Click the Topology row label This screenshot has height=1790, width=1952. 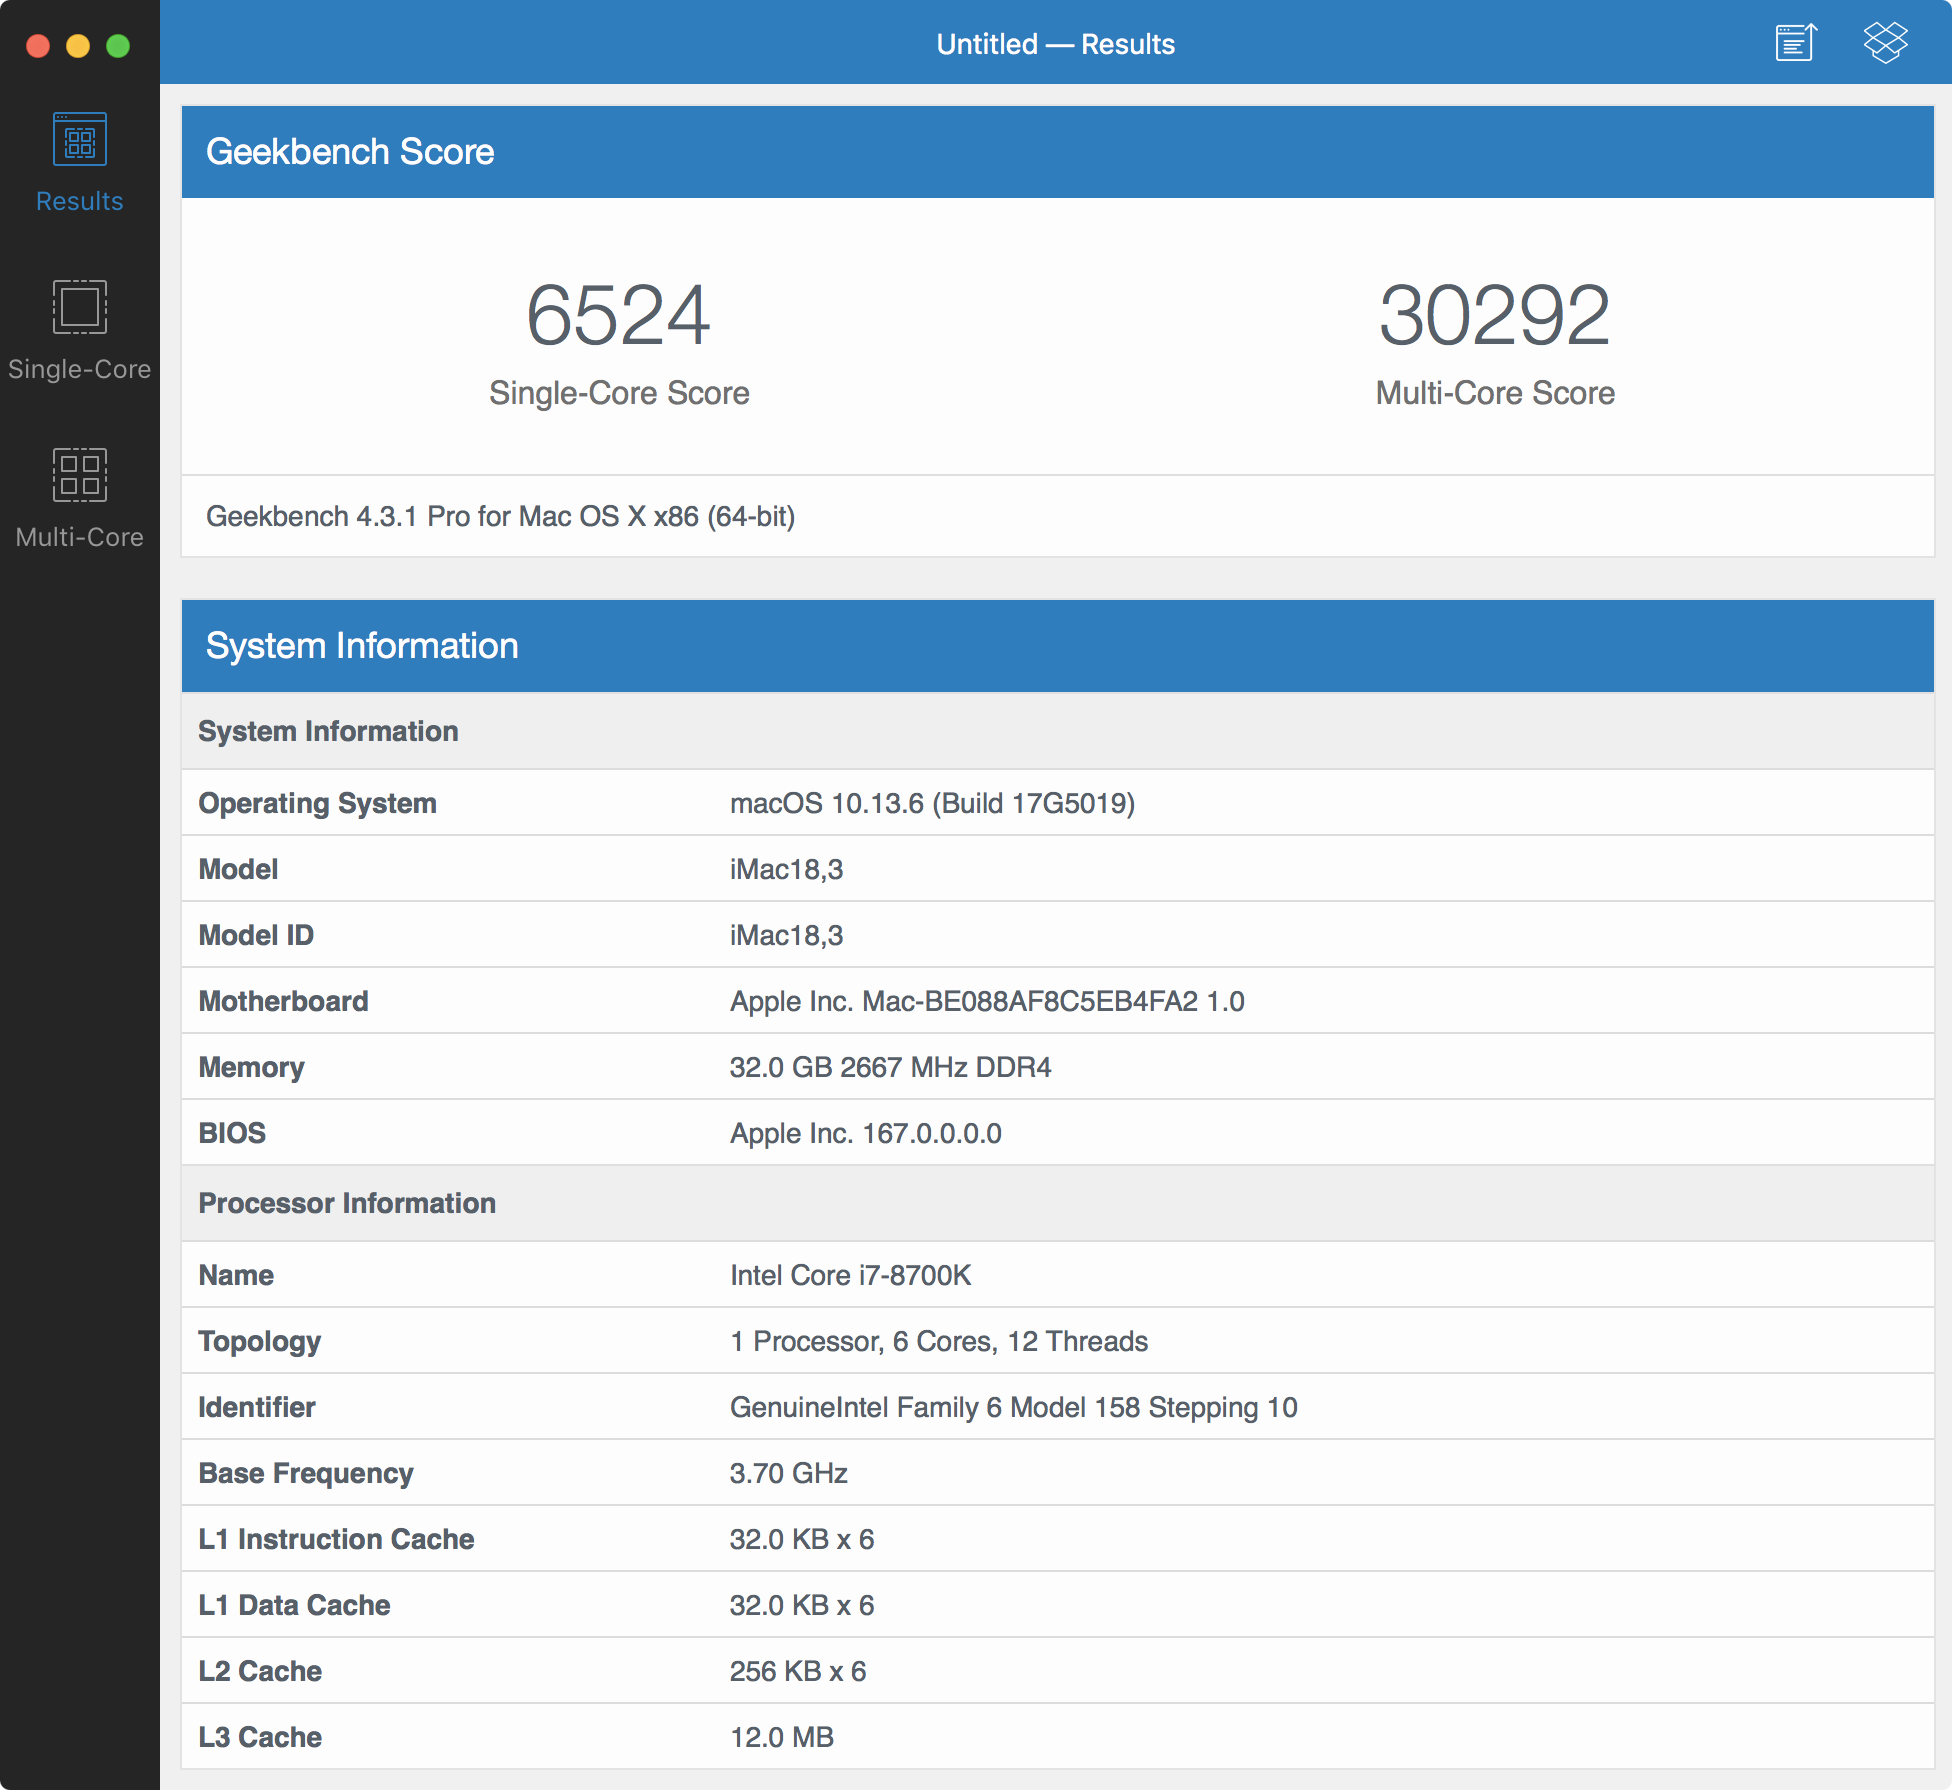coord(259,1341)
